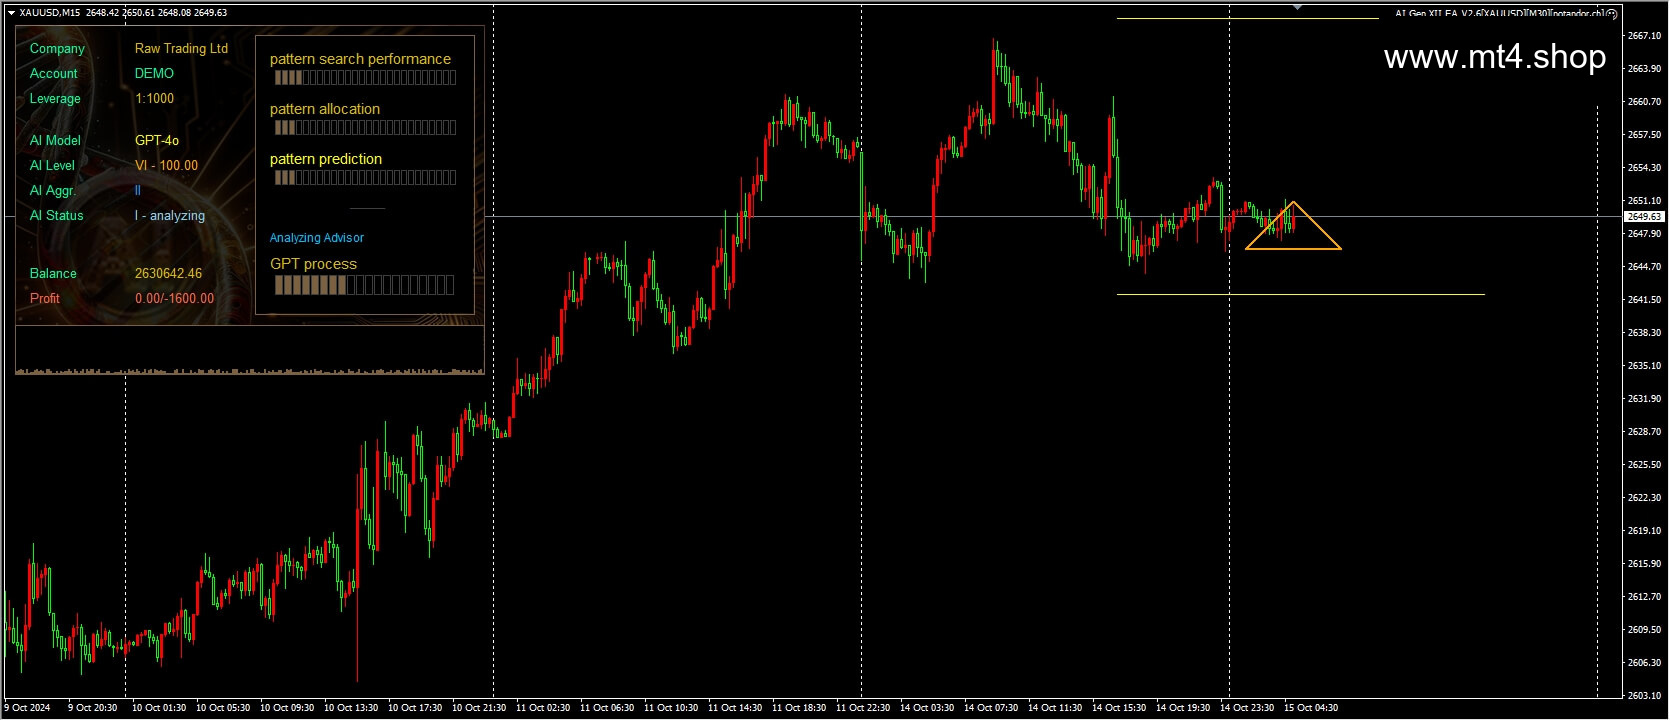This screenshot has height=721, width=1670.
Task: Click the XAUUSD,M15 chart title text
Action: tap(50, 13)
